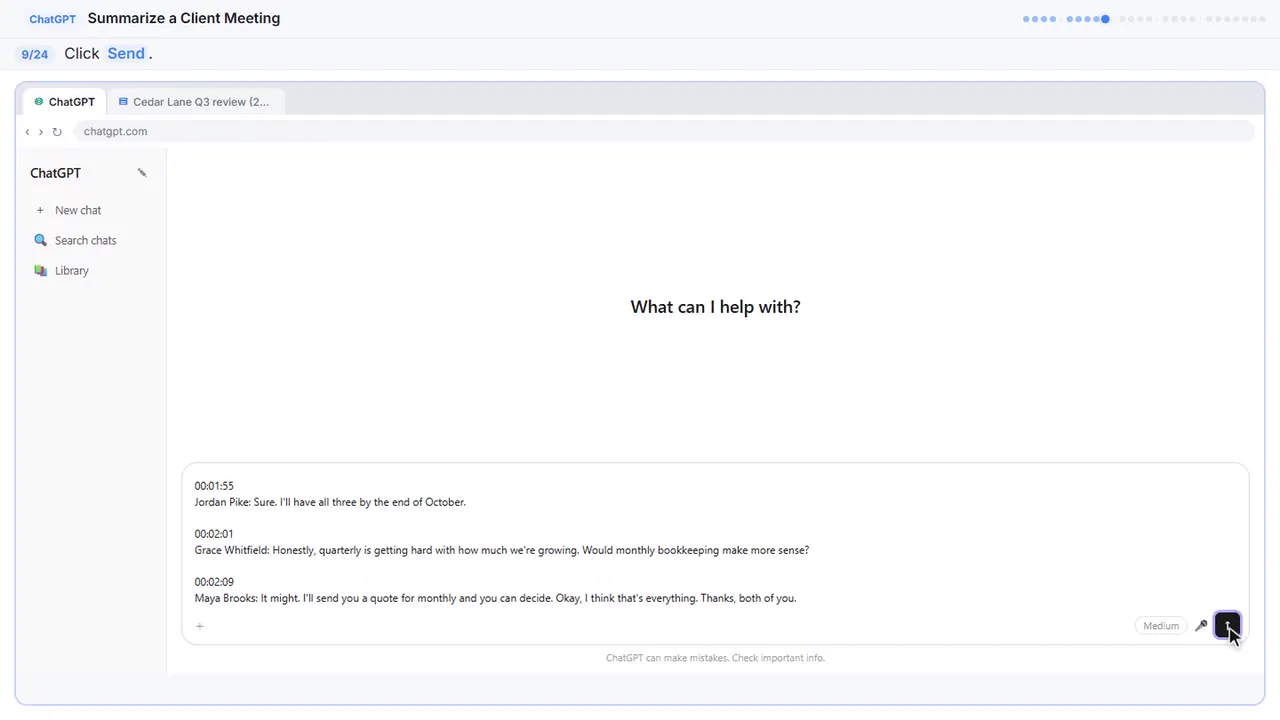Start voice input with the microphone icon

coord(1201,626)
